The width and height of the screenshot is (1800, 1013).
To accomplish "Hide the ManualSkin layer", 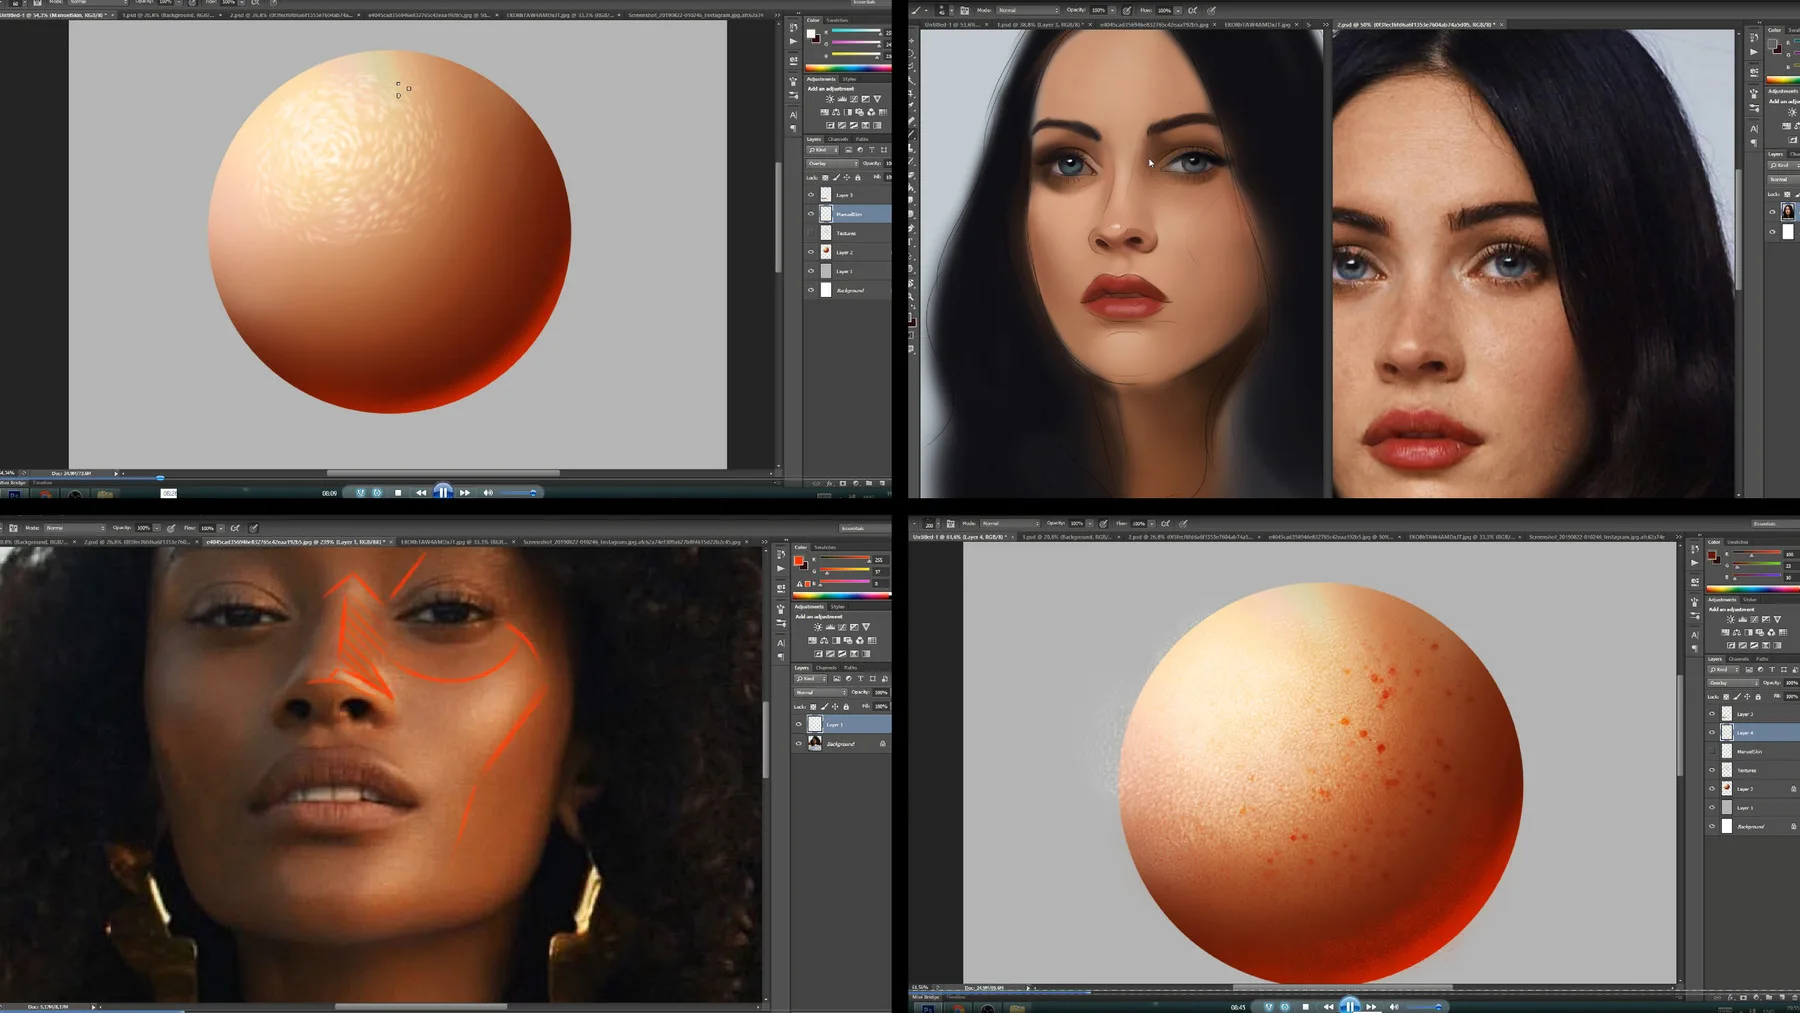I will 810,213.
